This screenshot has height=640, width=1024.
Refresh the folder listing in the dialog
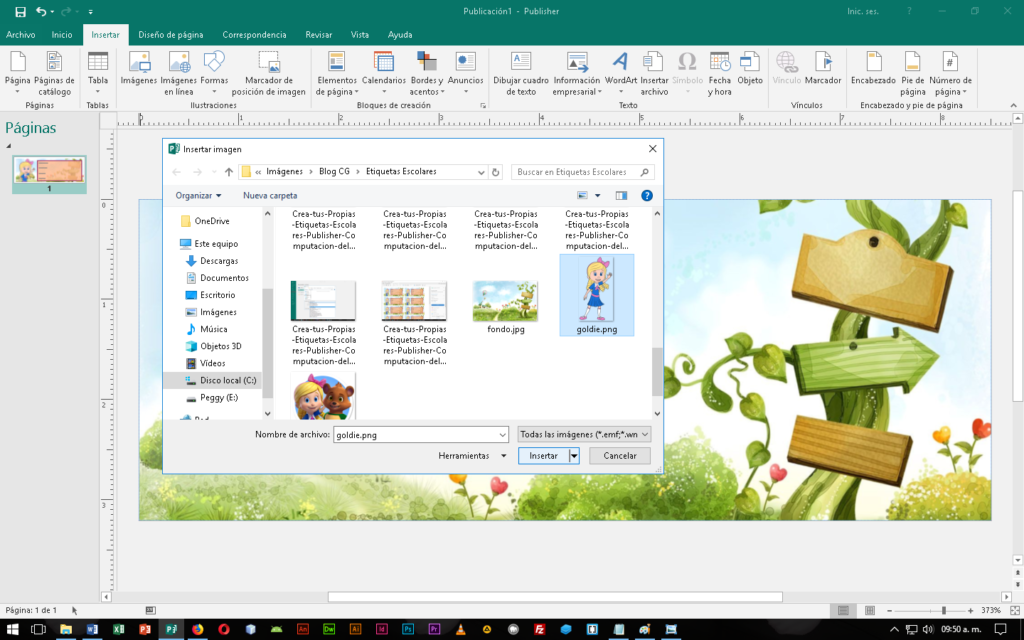[x=496, y=172]
